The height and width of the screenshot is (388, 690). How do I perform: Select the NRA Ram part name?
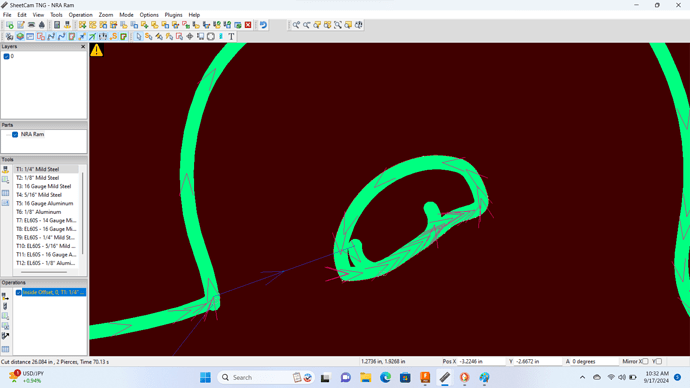[32, 135]
